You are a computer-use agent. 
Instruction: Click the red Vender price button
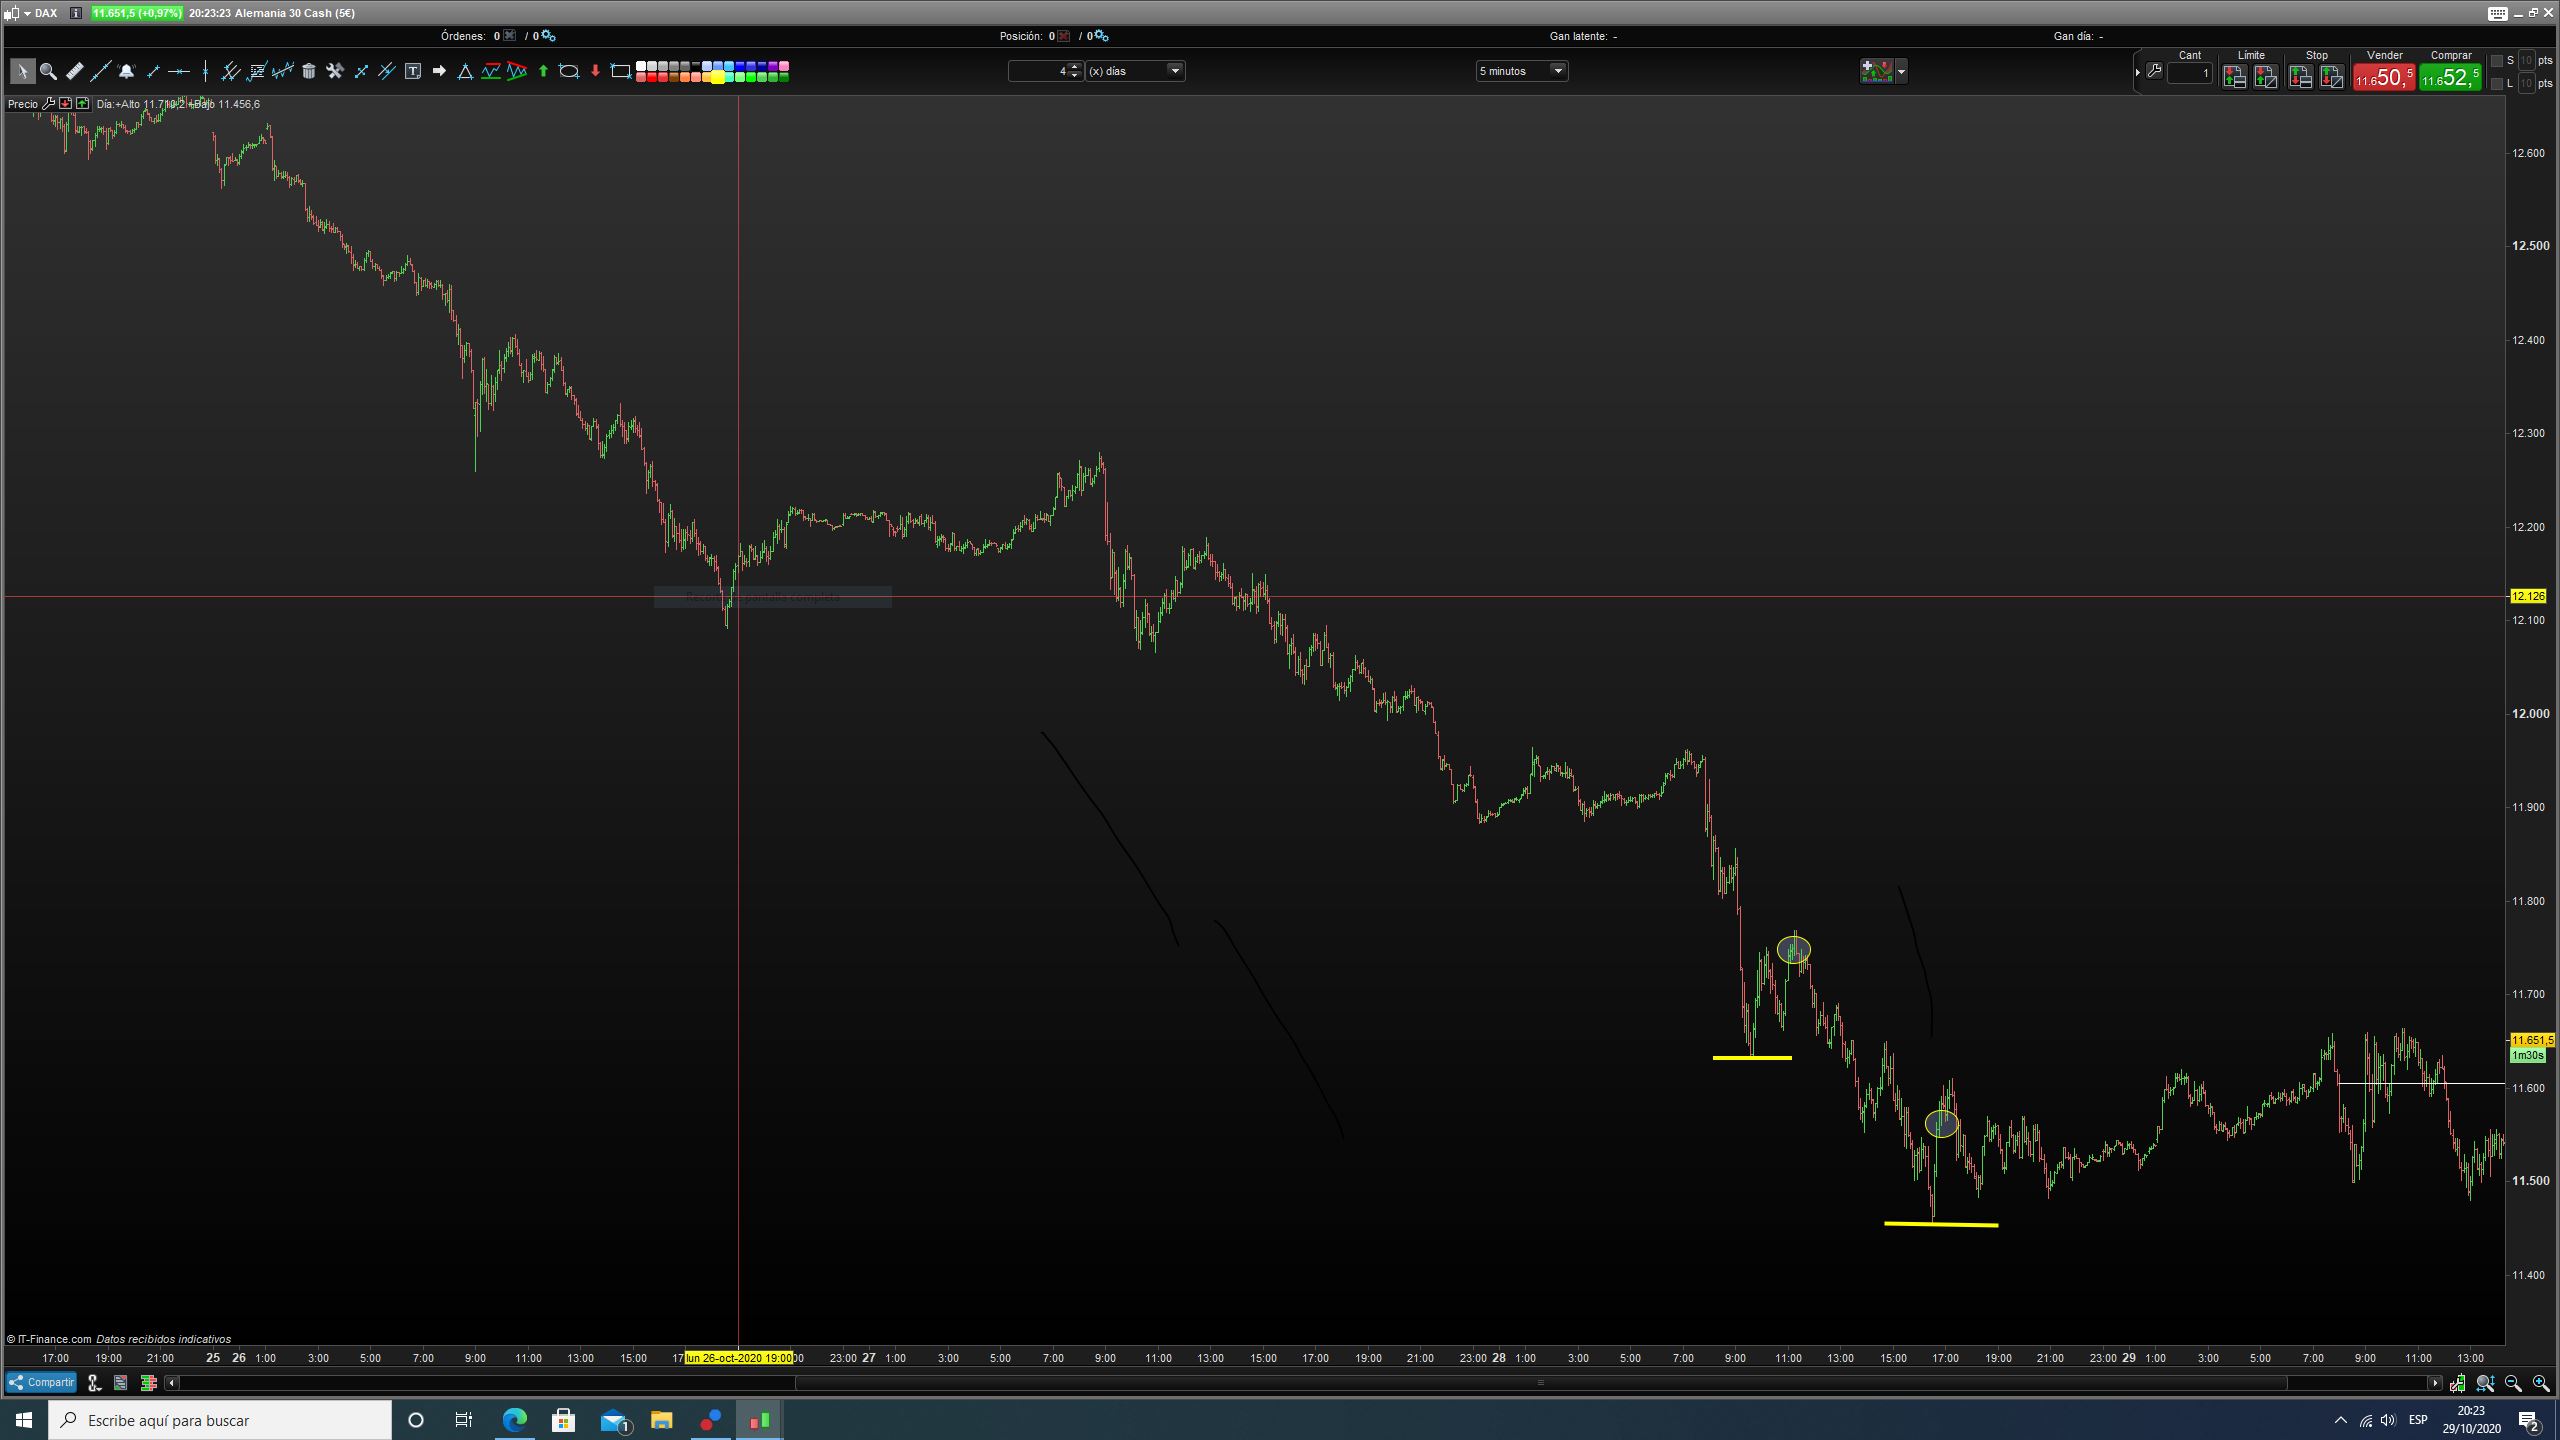pyautogui.click(x=2384, y=77)
